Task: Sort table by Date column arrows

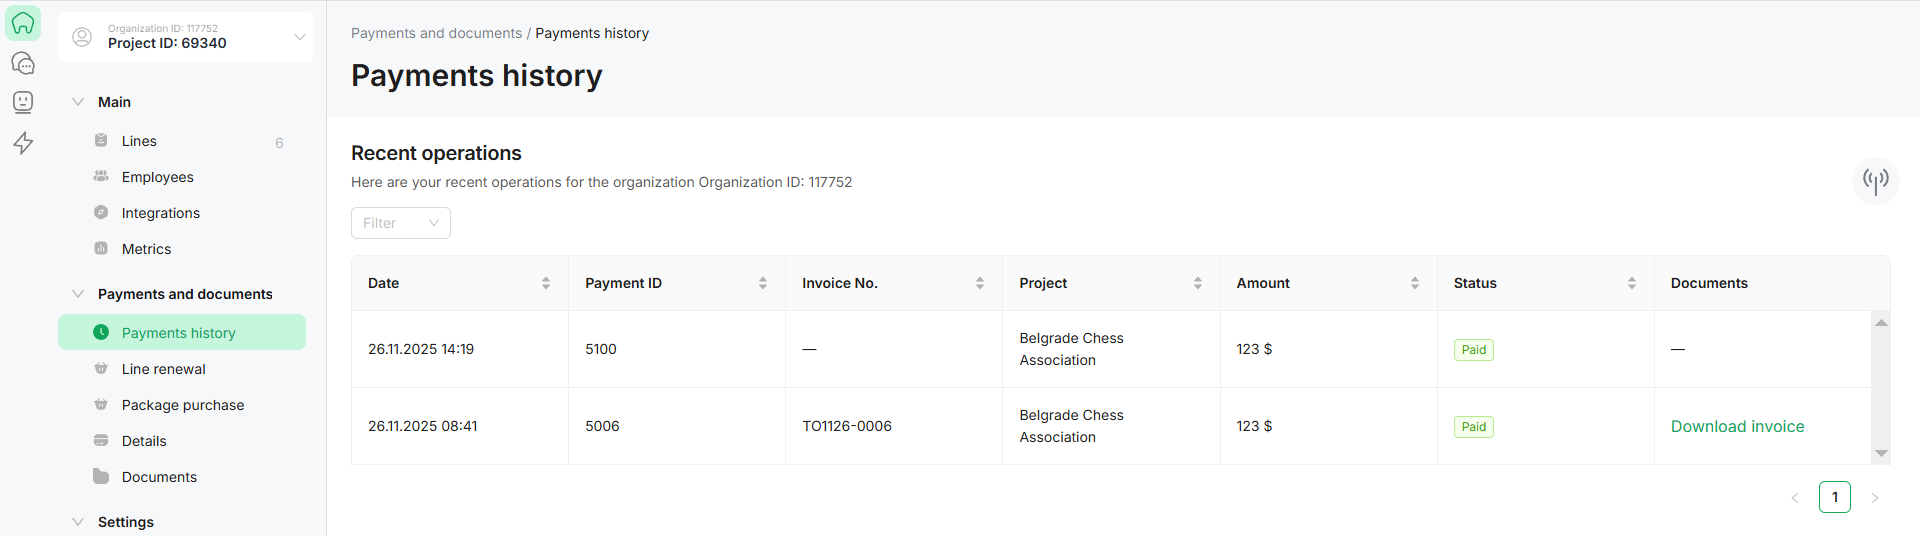Action: coord(546,283)
